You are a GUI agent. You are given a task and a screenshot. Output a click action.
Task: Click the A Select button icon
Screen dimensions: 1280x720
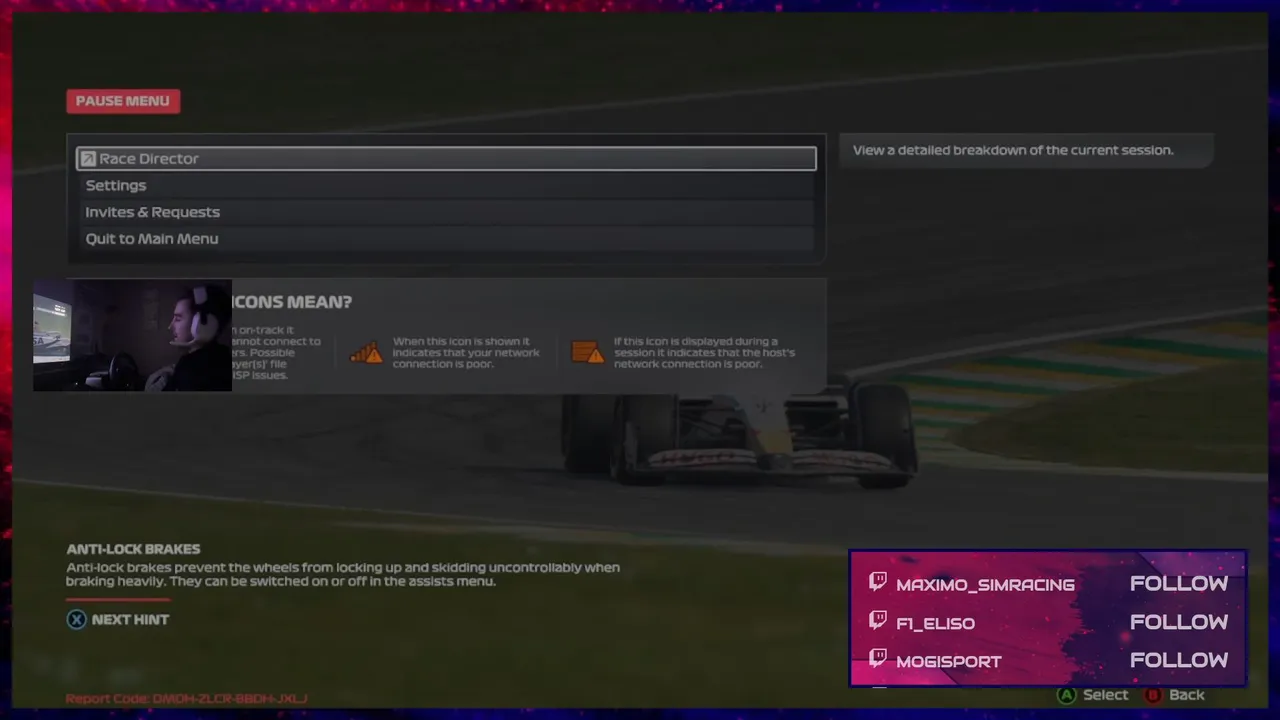pos(1067,695)
